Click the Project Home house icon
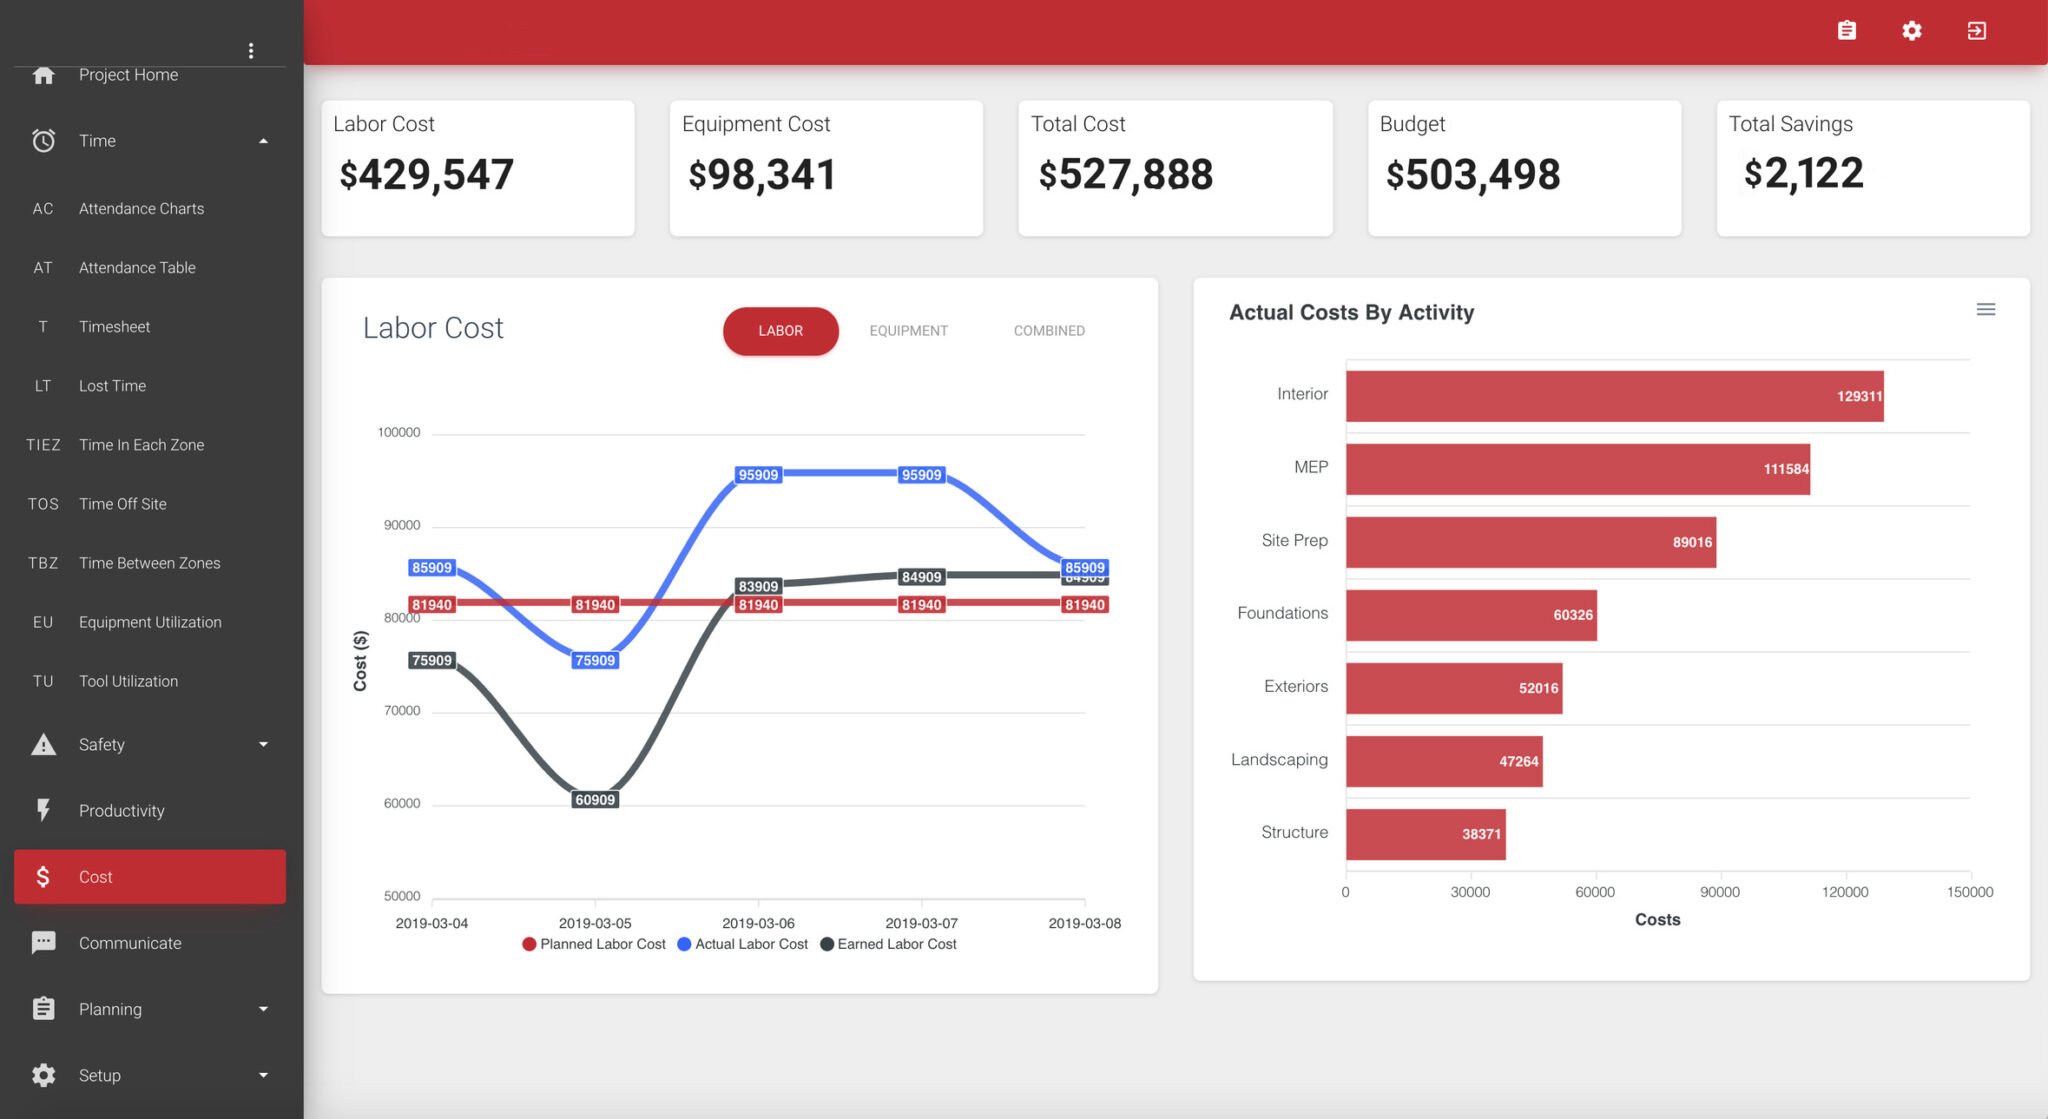 click(x=42, y=74)
